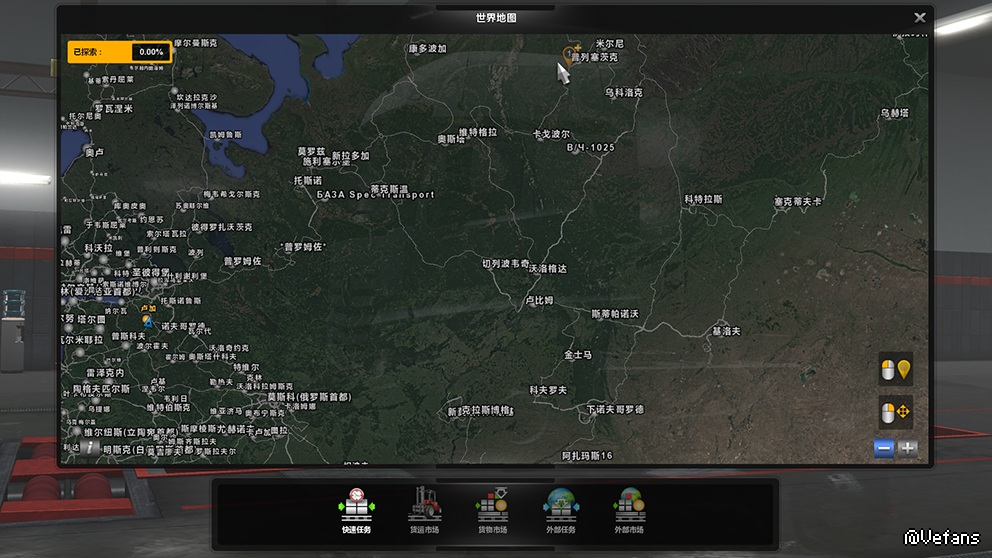Click the city label 基洛夫
This screenshot has height=558, width=992.
pyautogui.click(x=726, y=331)
